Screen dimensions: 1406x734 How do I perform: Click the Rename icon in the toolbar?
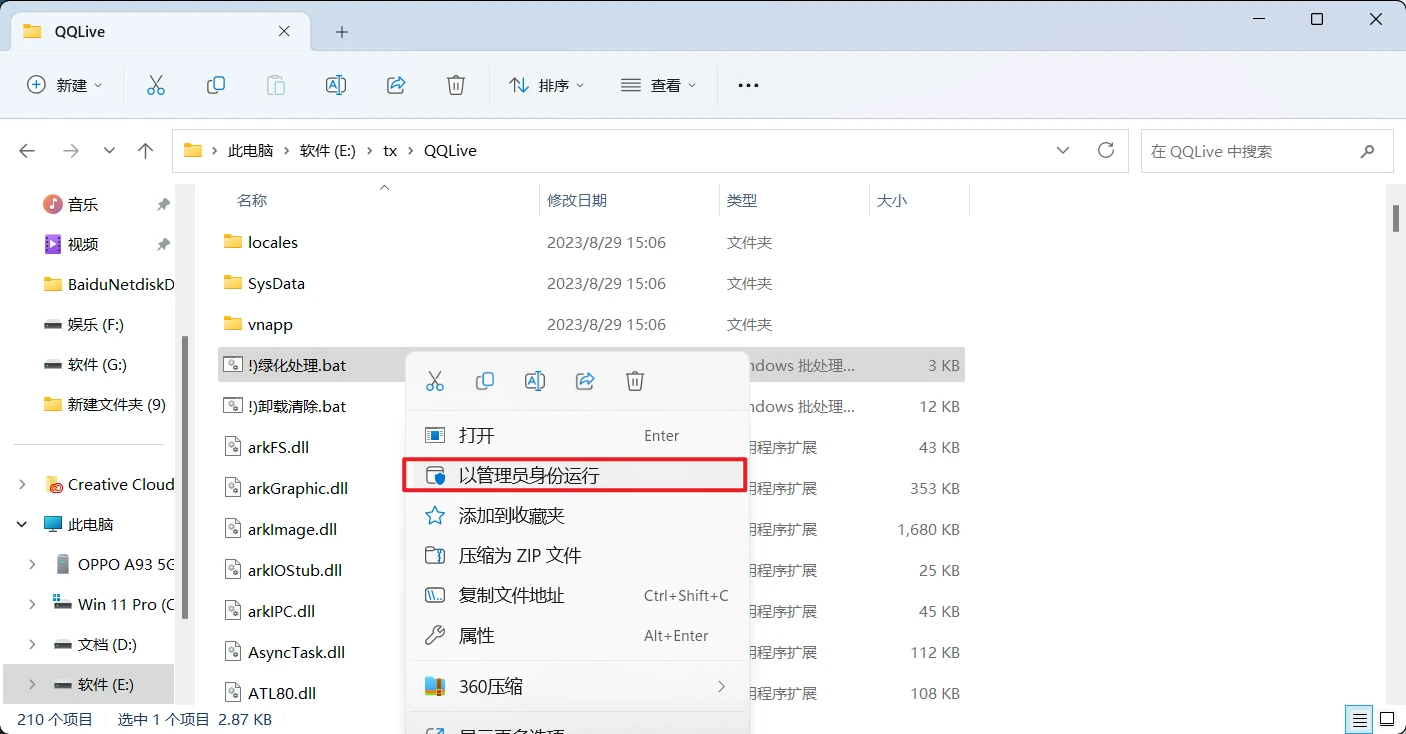tap(336, 86)
